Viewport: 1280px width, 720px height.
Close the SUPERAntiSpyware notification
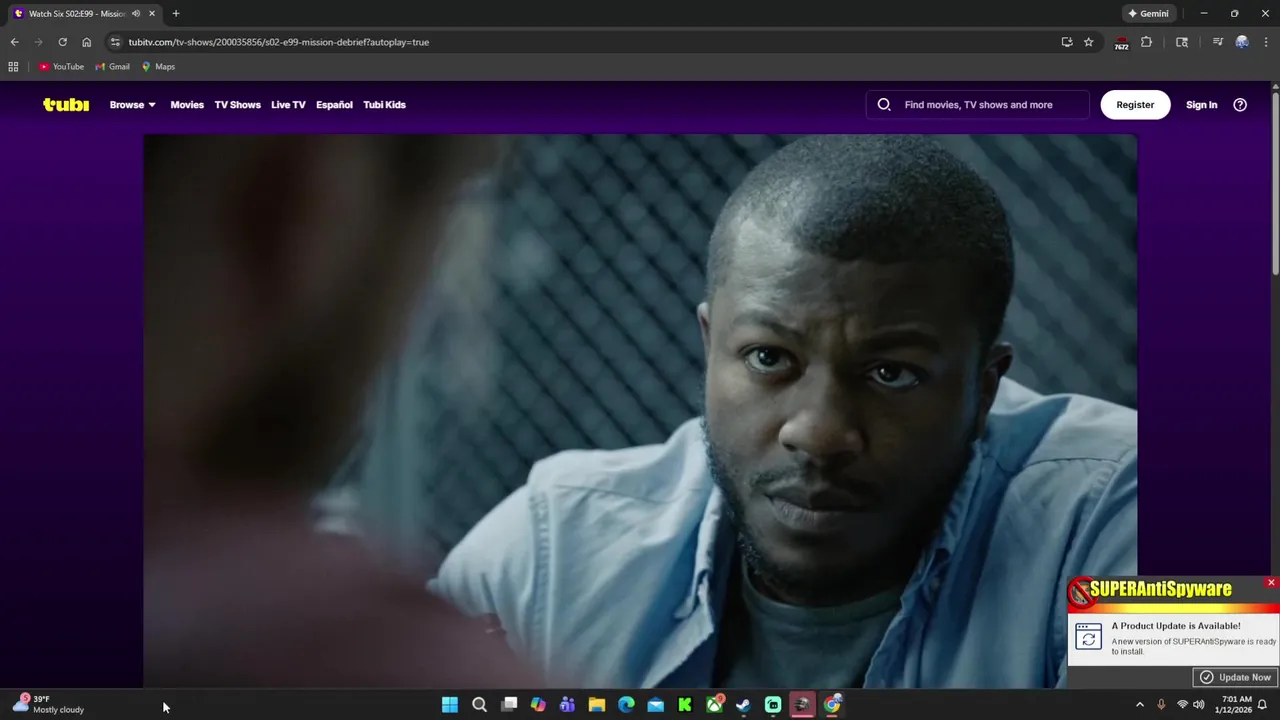point(1271,582)
